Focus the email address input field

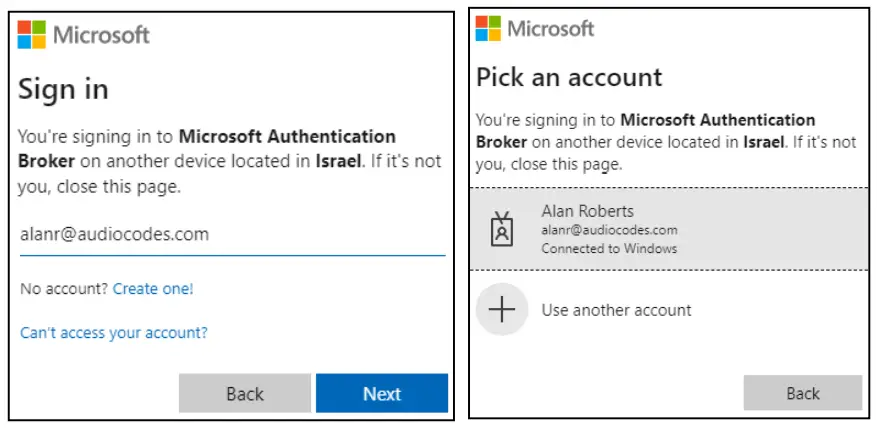pyautogui.click(x=232, y=235)
